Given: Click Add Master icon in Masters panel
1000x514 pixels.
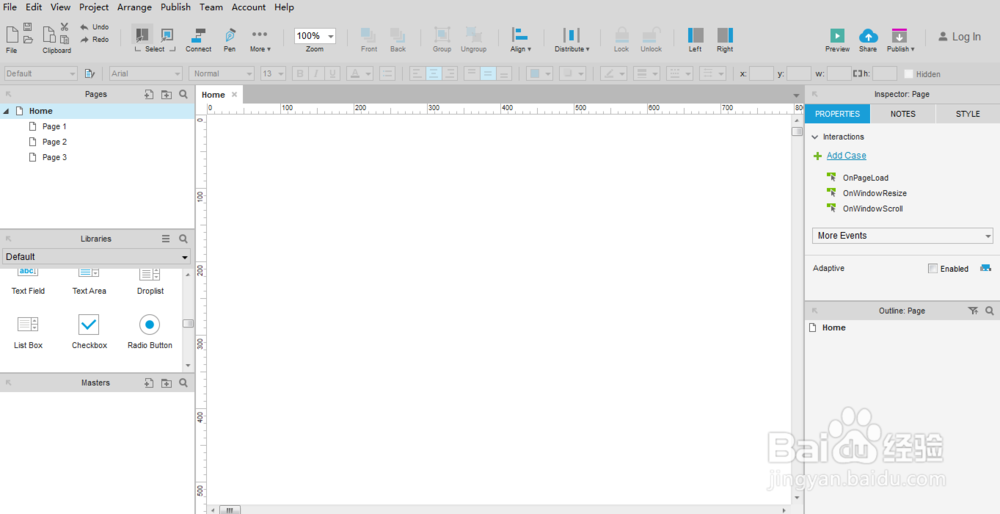Looking at the screenshot, I should tap(149, 383).
